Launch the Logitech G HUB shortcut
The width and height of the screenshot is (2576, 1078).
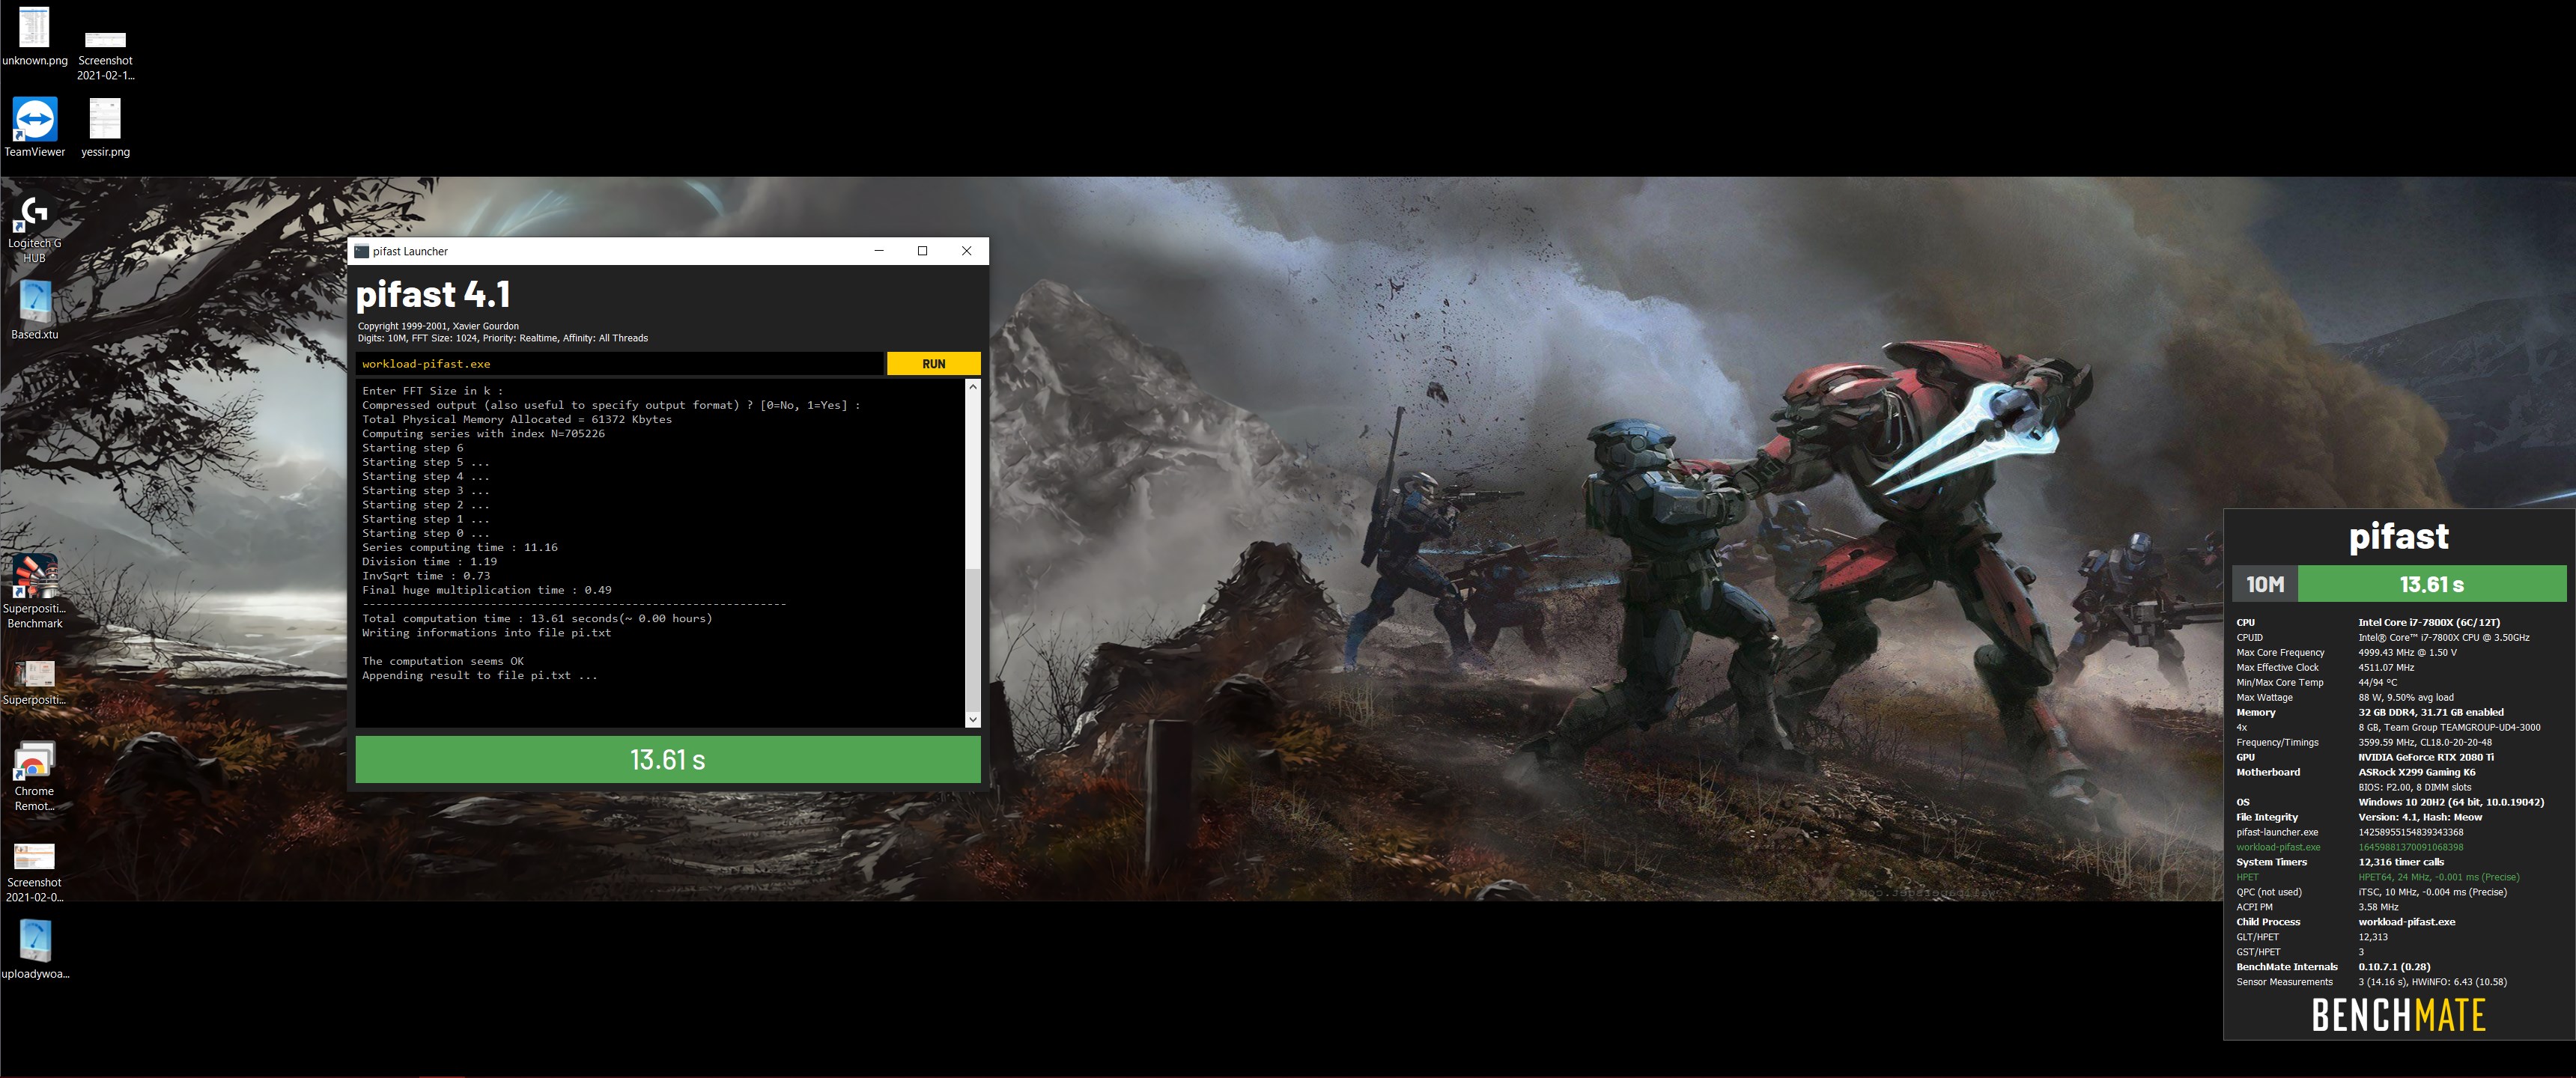tap(34, 228)
